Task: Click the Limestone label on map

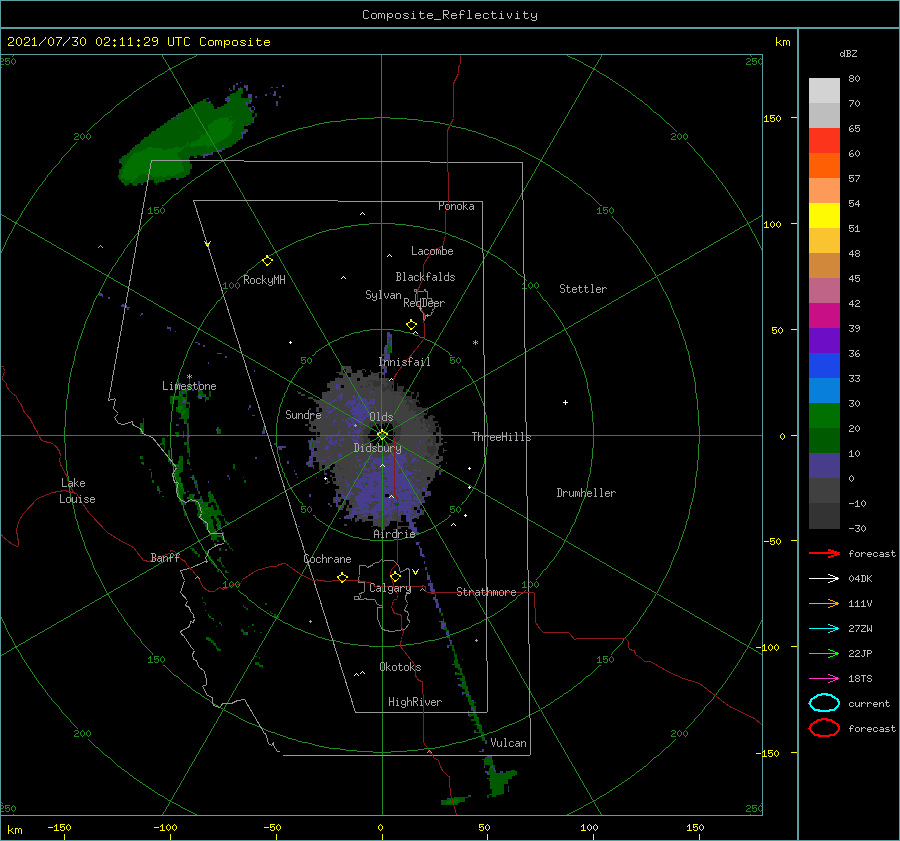Action: pos(189,386)
